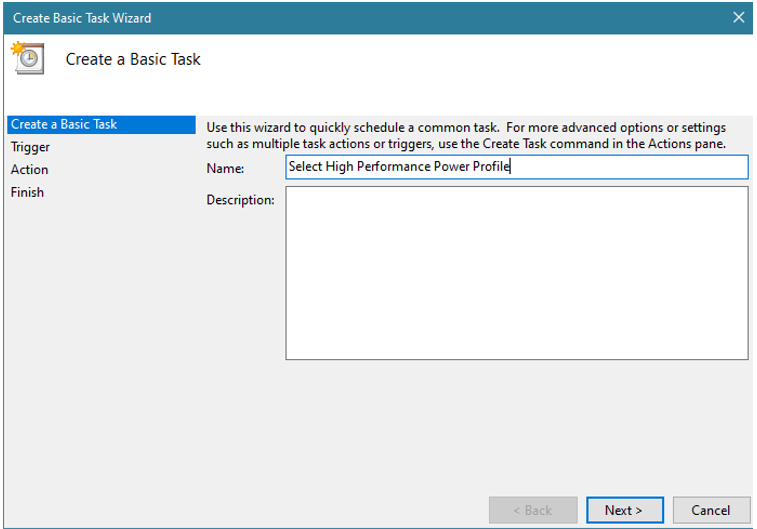Click the Create Basic Task Wizard title bar text
The width and height of the screenshot is (757, 529).
pos(82,18)
